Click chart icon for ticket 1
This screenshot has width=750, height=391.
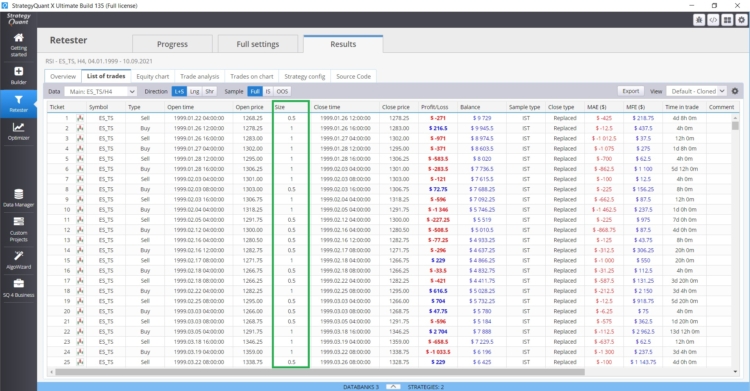80,118
